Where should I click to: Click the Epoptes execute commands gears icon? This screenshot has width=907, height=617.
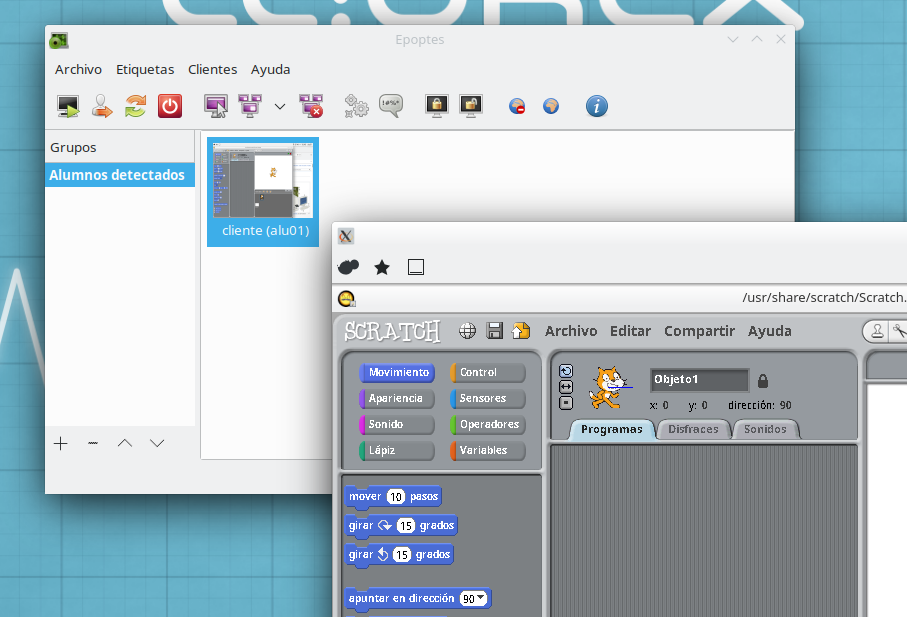tap(356, 105)
